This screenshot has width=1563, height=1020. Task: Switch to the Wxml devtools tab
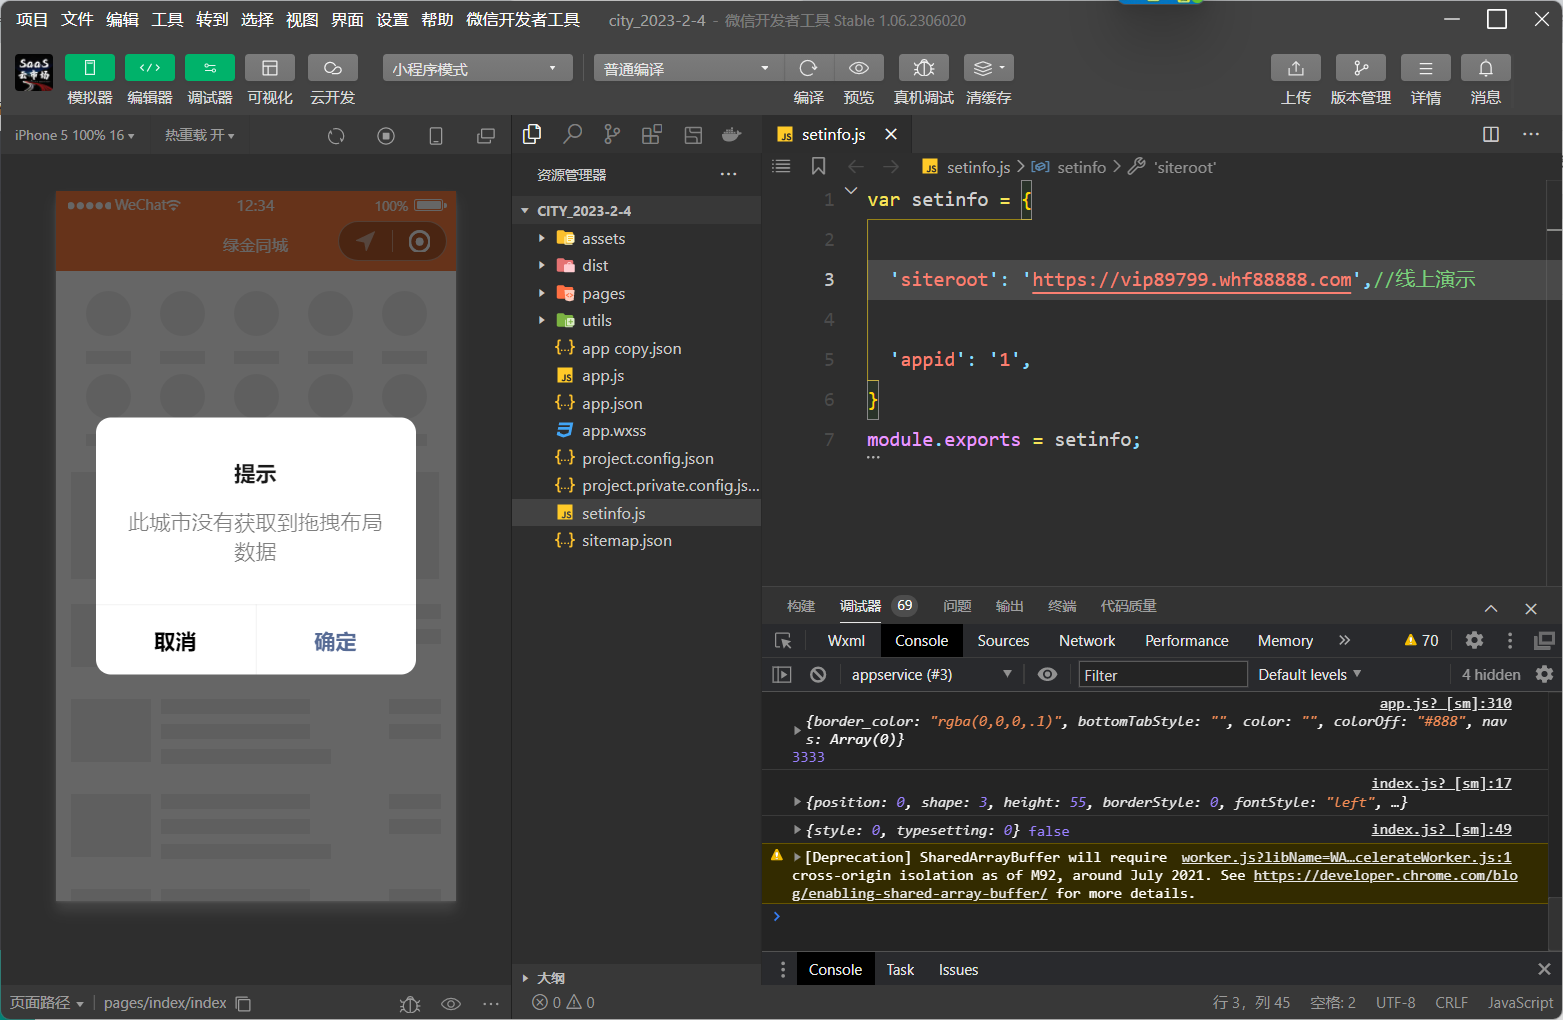(846, 641)
